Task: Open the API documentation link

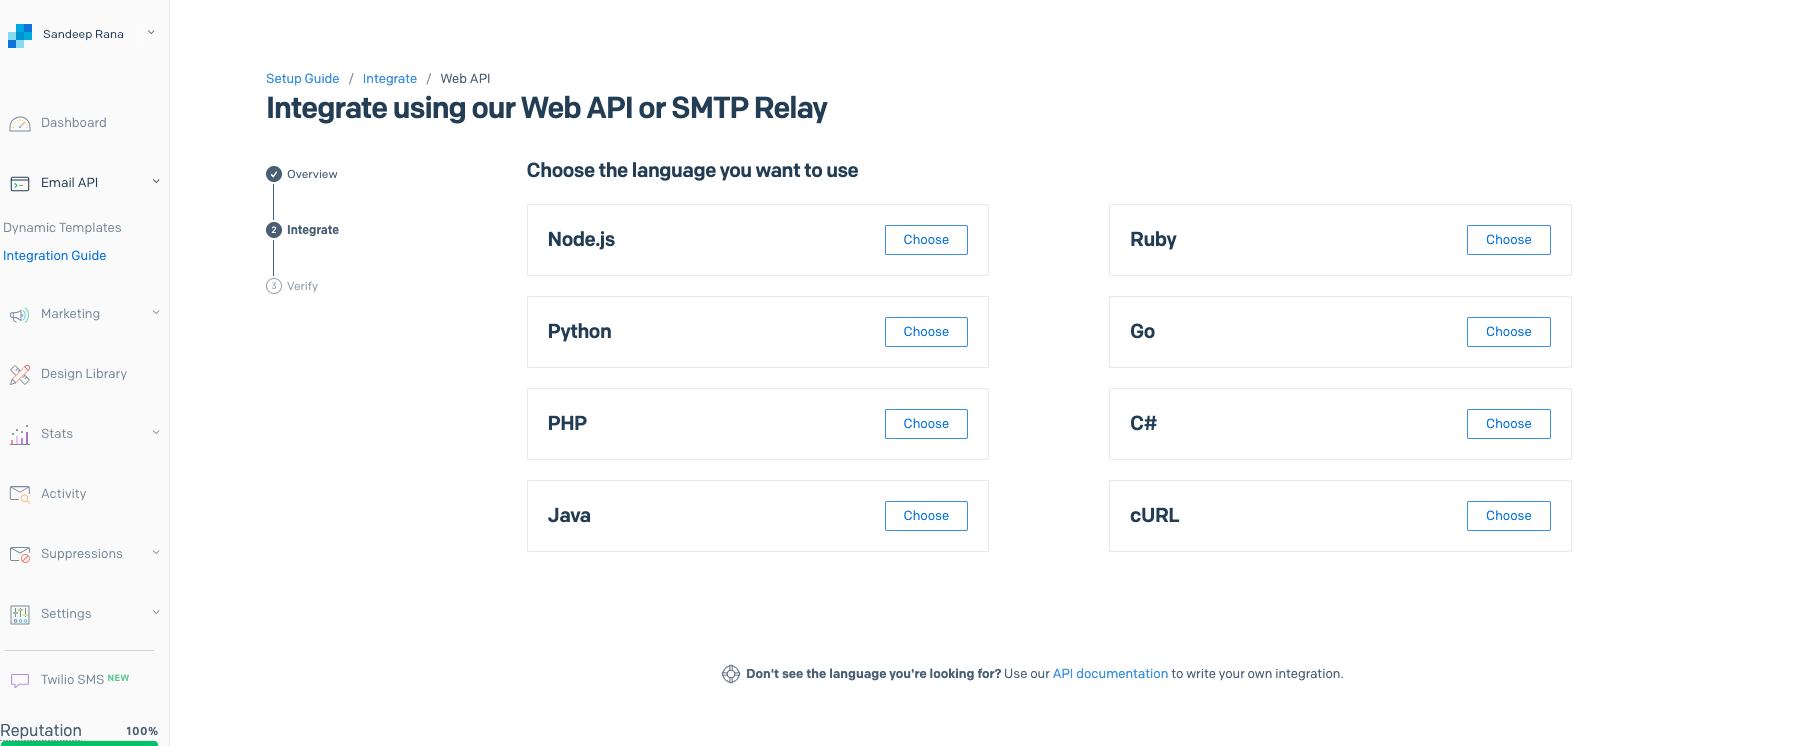Action: [x=1110, y=674]
